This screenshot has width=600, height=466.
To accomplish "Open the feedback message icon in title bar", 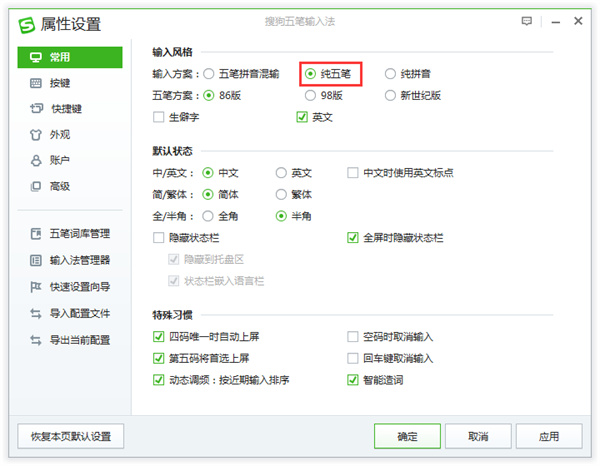I will 527,21.
